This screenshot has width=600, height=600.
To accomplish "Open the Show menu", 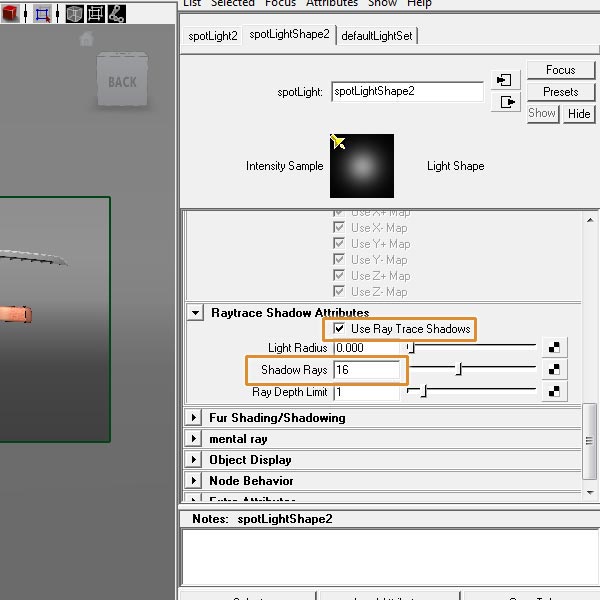I will 382,3.
